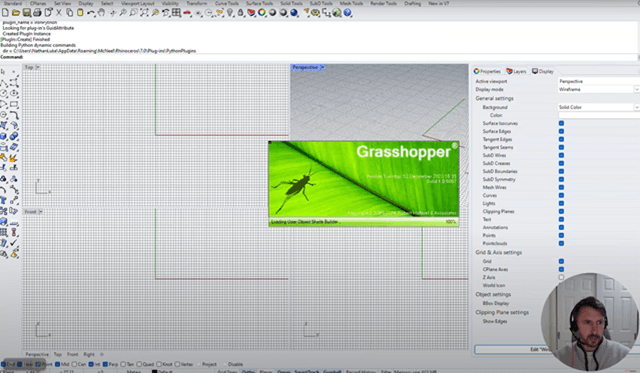The width and height of the screenshot is (640, 373).
Task: Click the Open file folder icon
Action: [16, 13]
